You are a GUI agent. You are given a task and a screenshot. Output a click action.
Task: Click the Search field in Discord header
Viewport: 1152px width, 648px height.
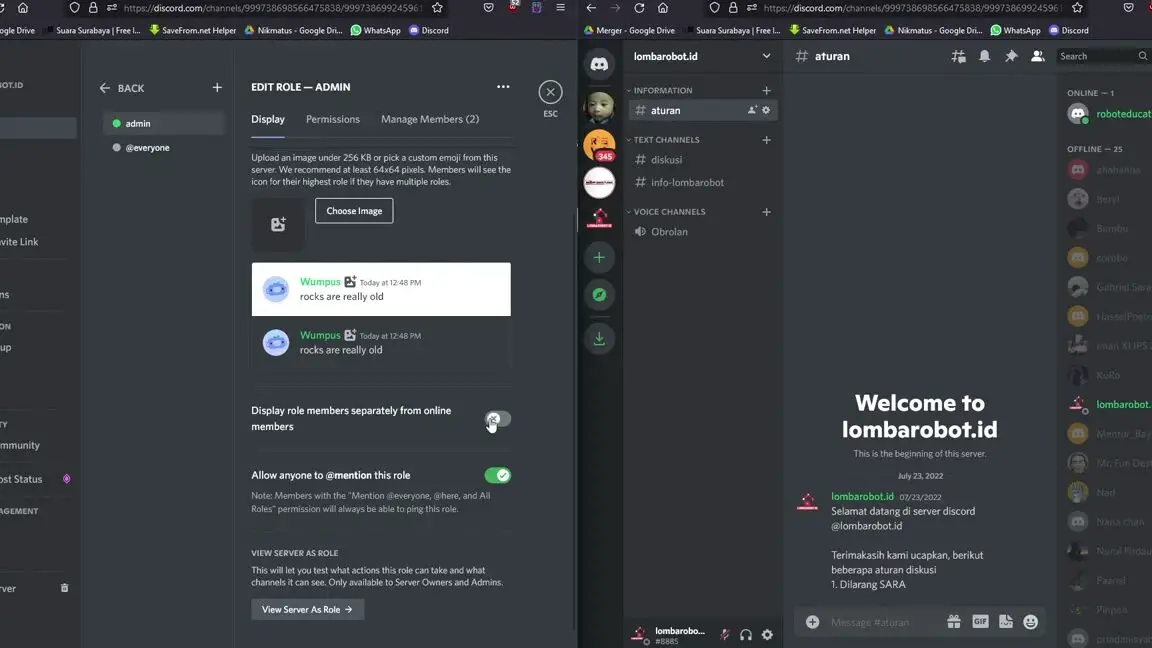pyautogui.click(x=1102, y=56)
